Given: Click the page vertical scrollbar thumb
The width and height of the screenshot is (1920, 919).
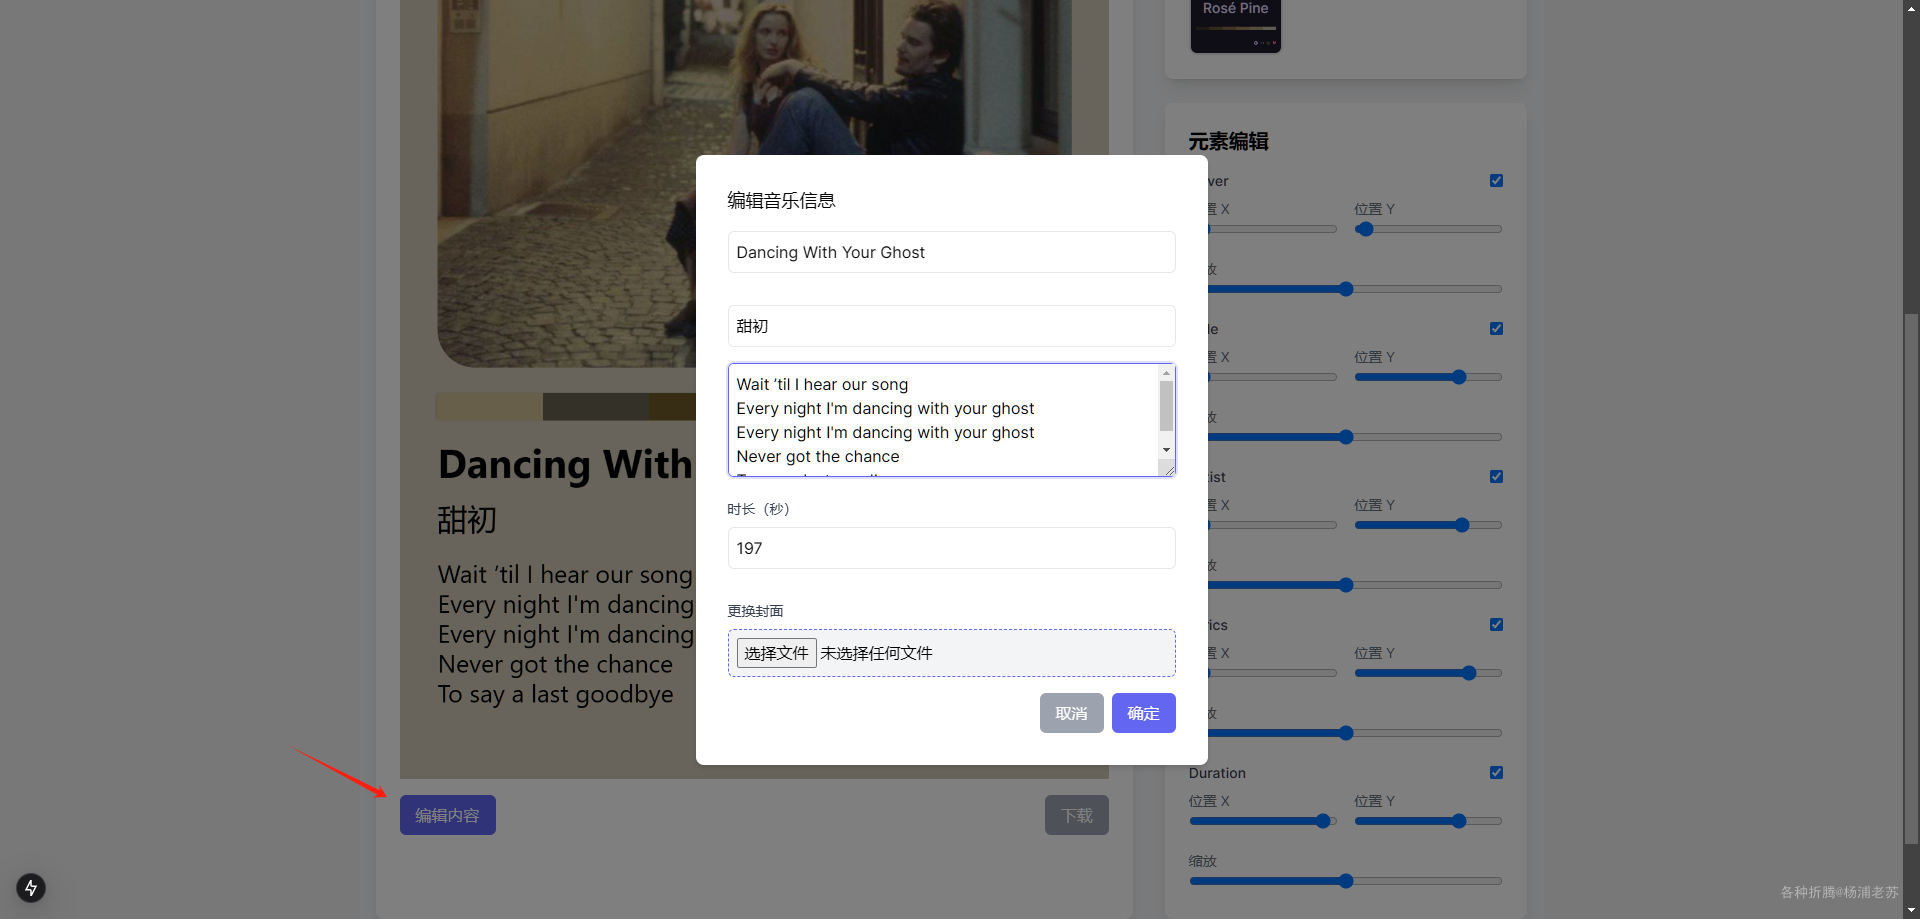Looking at the screenshot, I should (x=1911, y=580).
